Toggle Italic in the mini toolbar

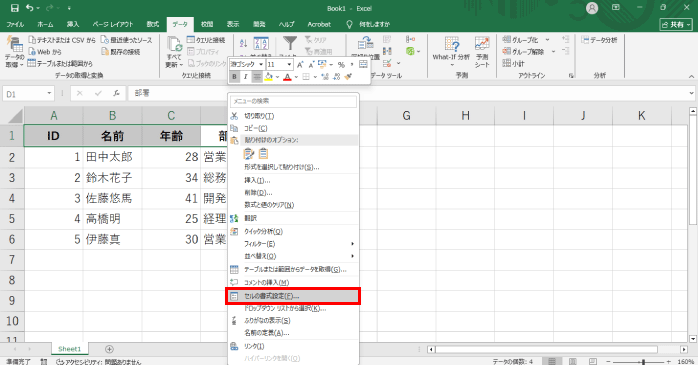pos(245,77)
